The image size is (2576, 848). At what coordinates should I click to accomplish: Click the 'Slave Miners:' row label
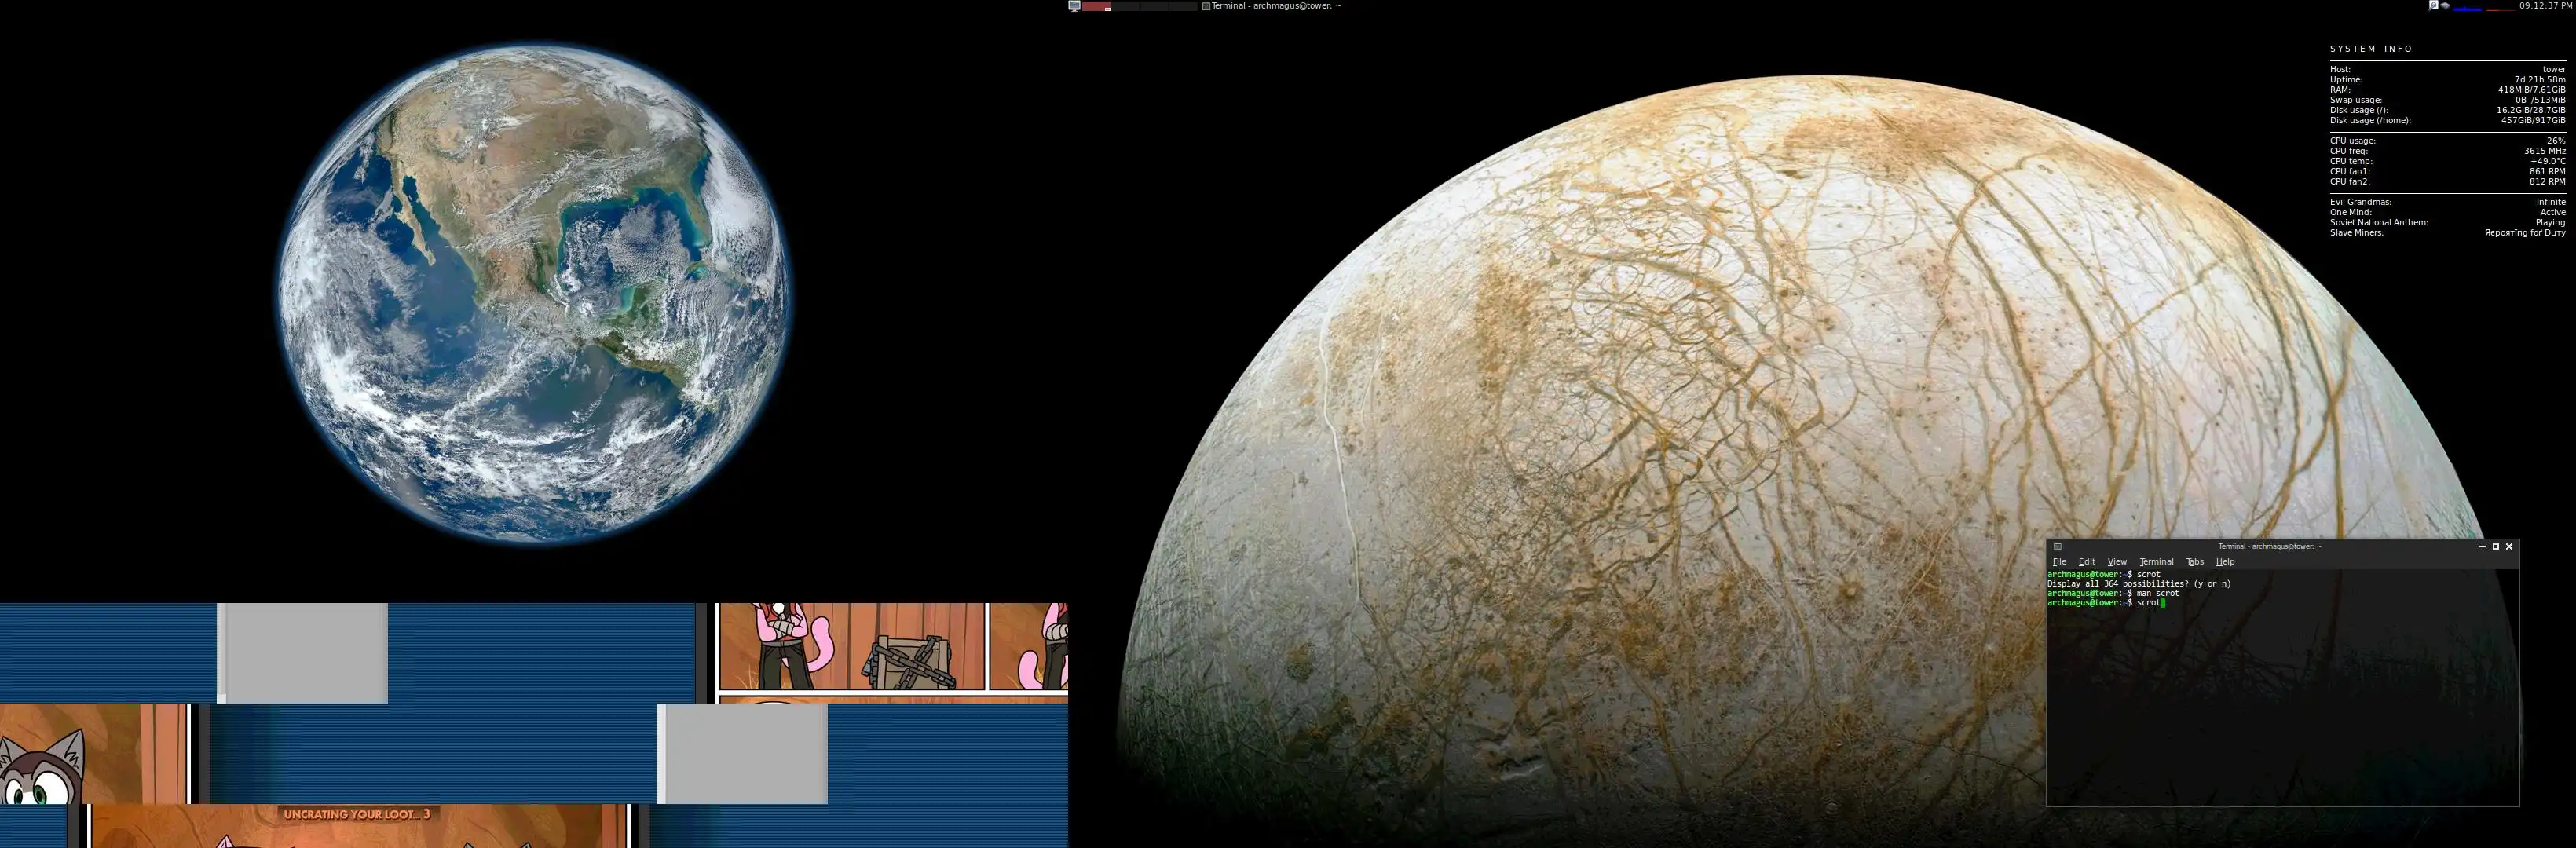2357,233
